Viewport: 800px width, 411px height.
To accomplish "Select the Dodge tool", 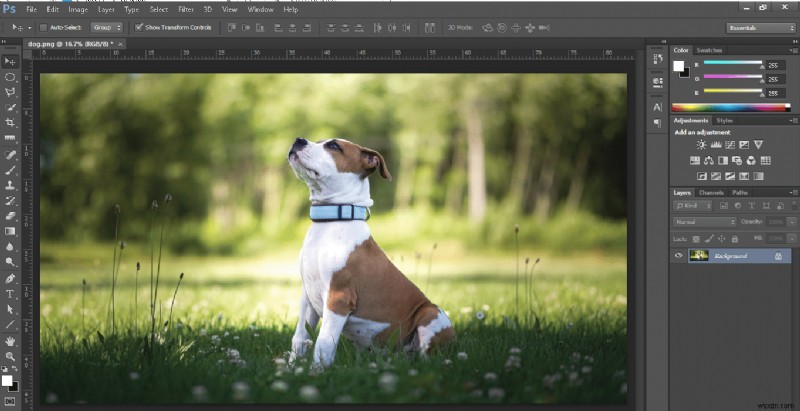I will (10, 262).
